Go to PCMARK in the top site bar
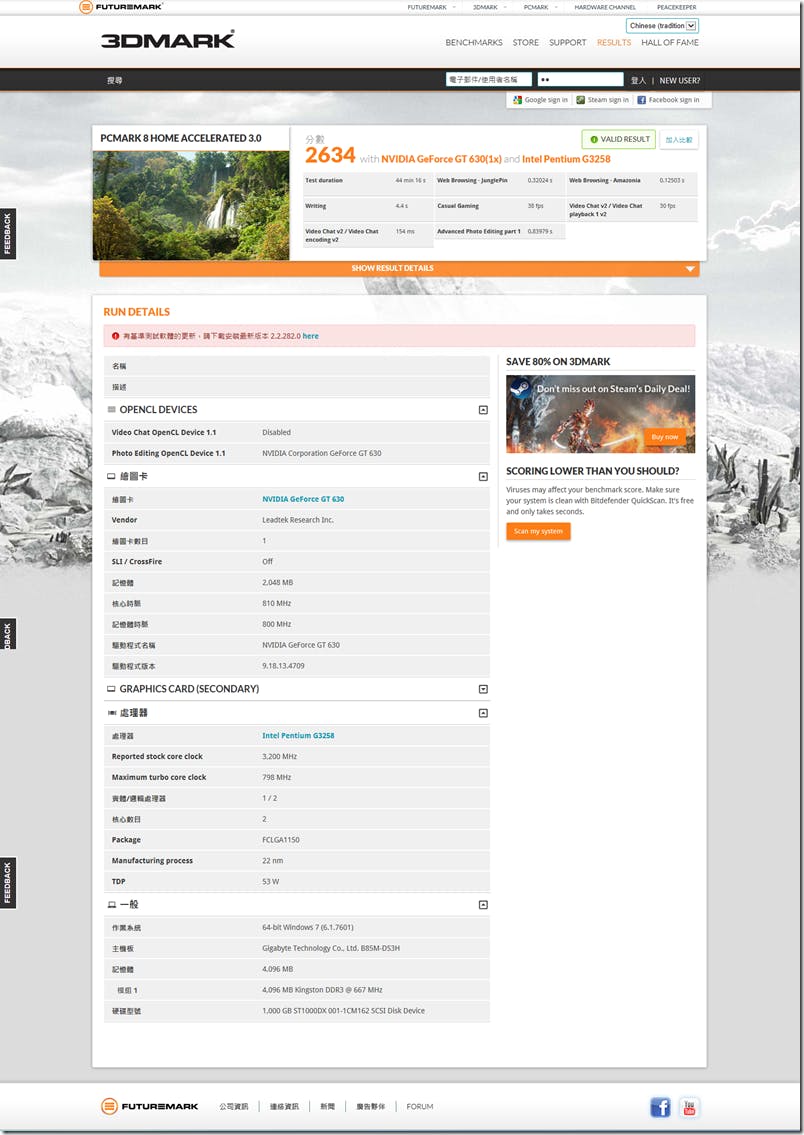 click(536, 7)
